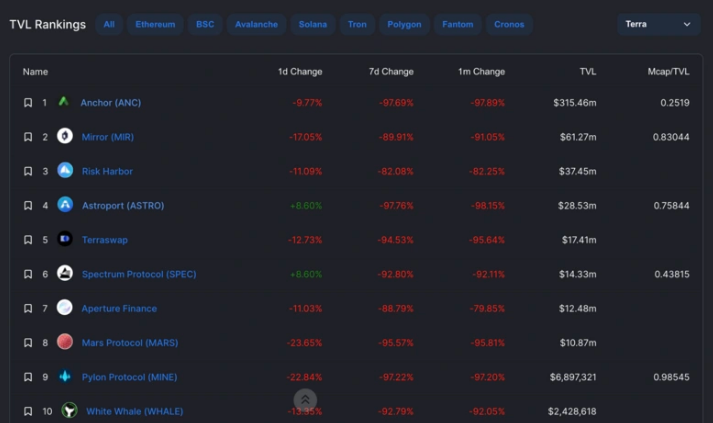Bookmark the Anchor (ANC) row

click(28, 103)
